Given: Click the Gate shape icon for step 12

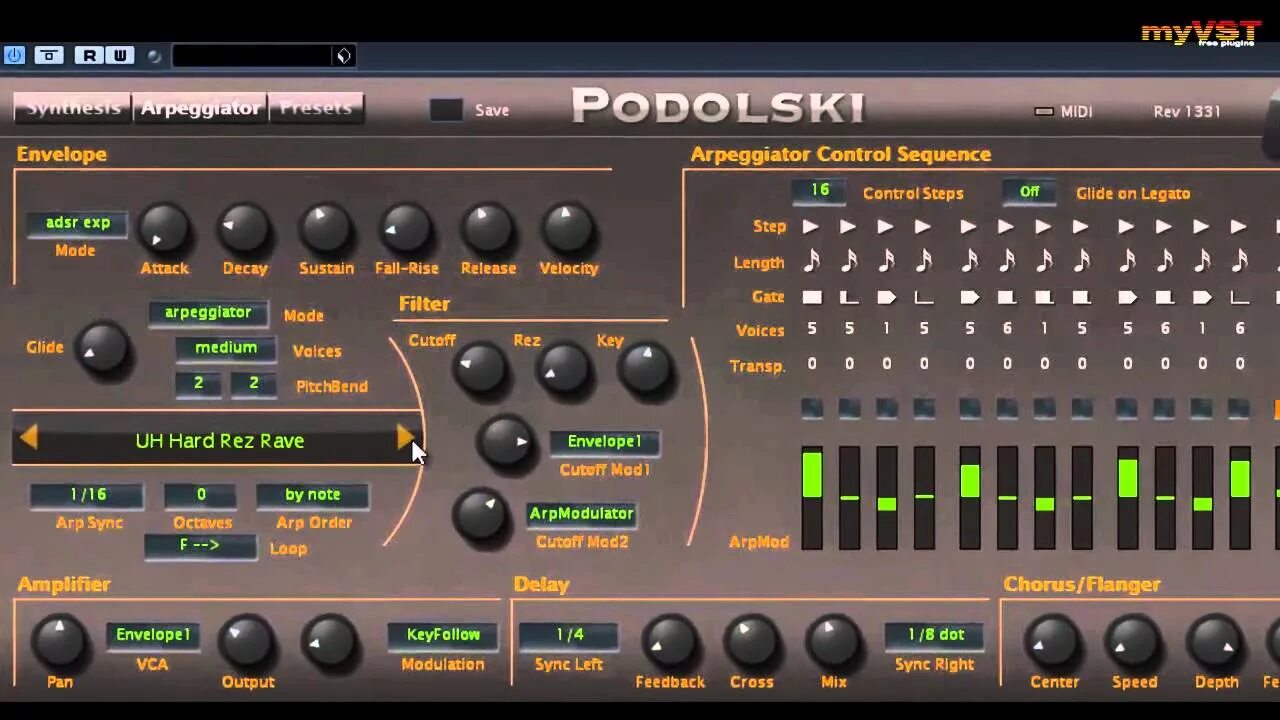Looking at the screenshot, I should (1240, 297).
